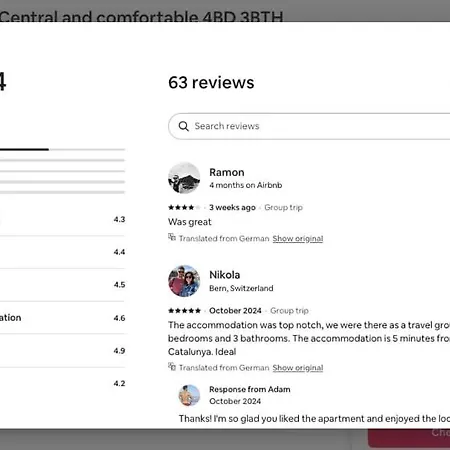Click into the Search reviews field
The image size is (450, 450).
[x=309, y=126]
